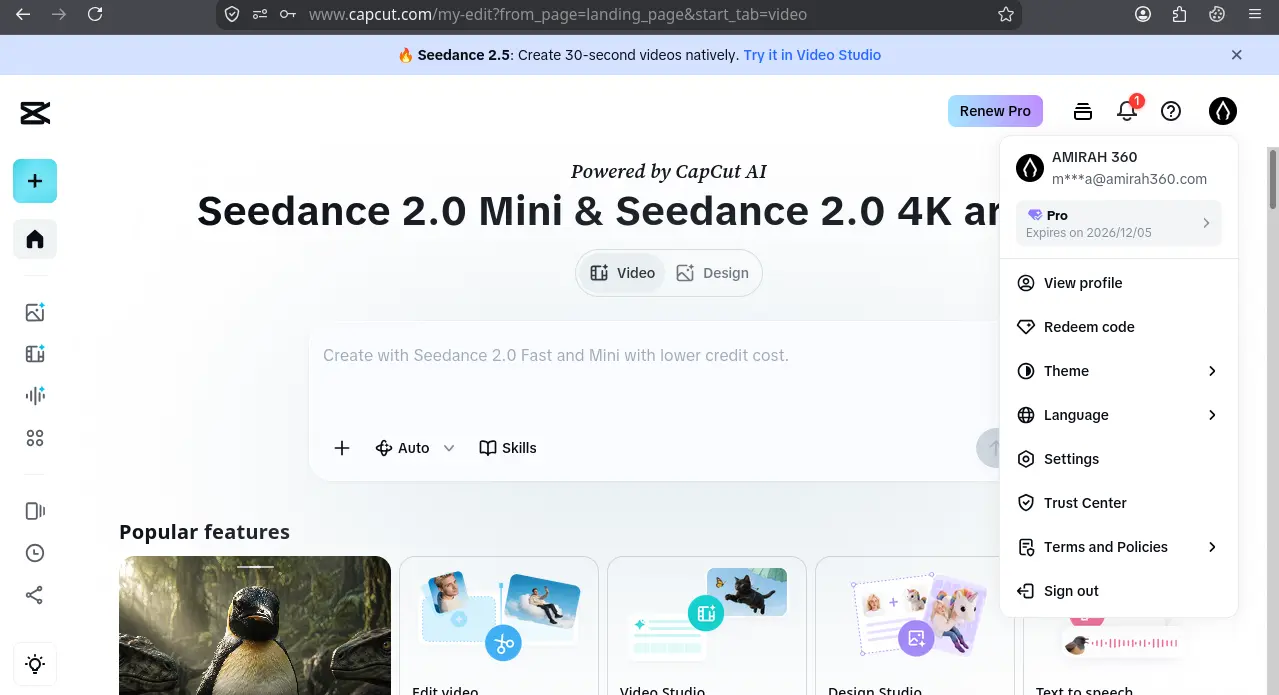Click the lightbulb ideas icon
Screen dimensions: 1279x695
(35, 664)
